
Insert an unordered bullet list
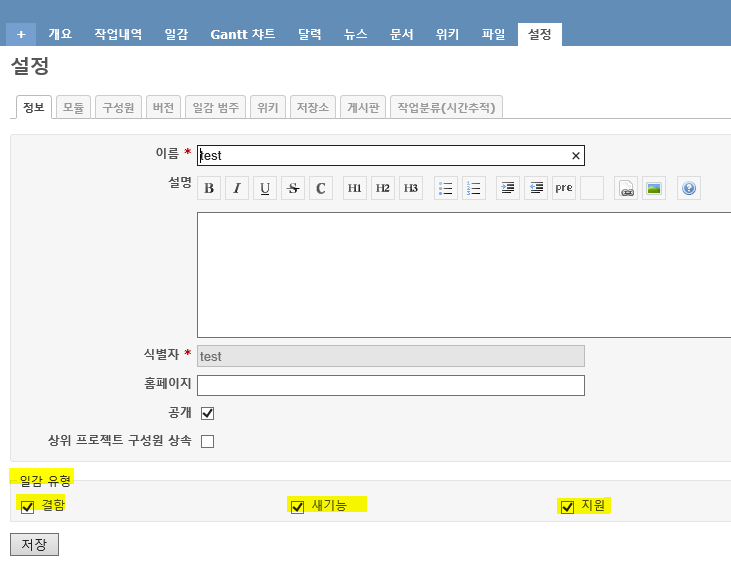446,188
